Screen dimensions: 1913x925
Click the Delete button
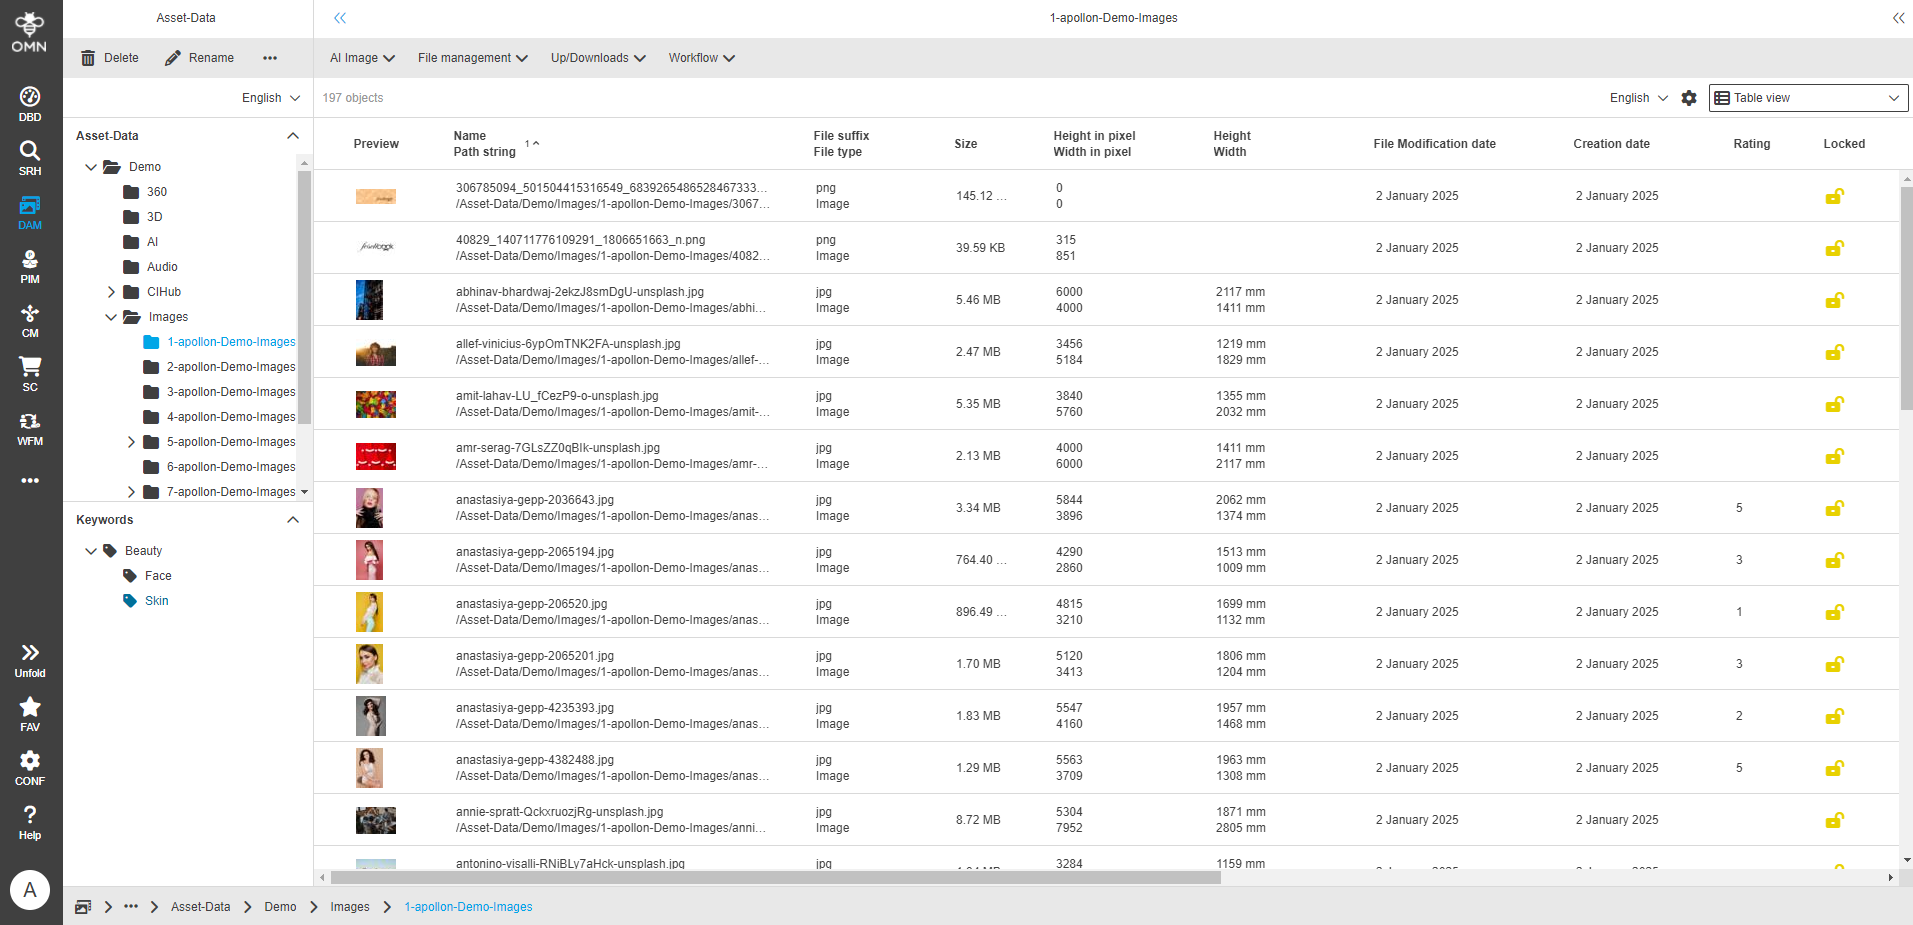tap(109, 57)
